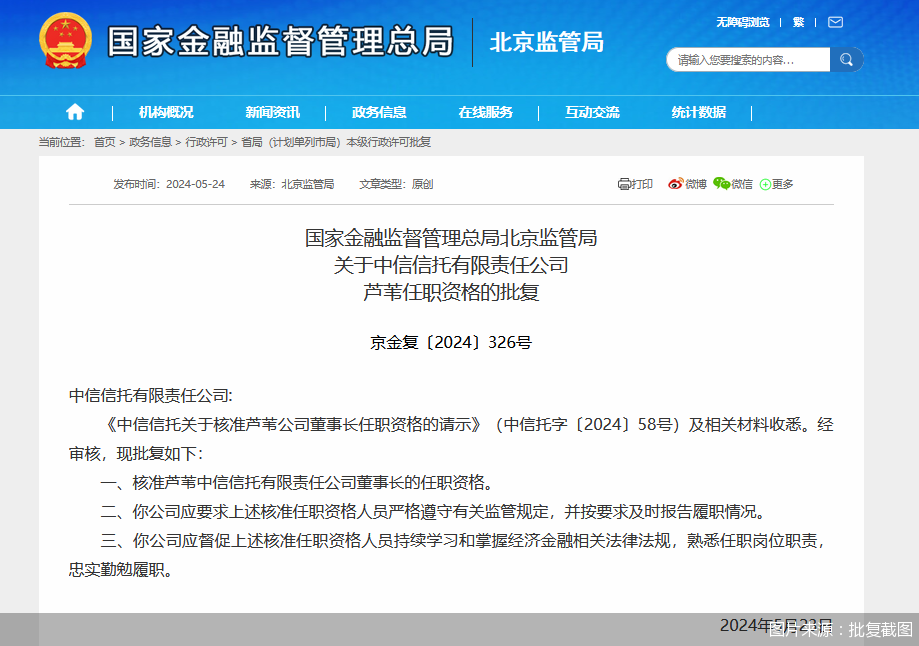919x646 pixels.
Task: Open the 在线服务 menu
Action: click(x=486, y=112)
